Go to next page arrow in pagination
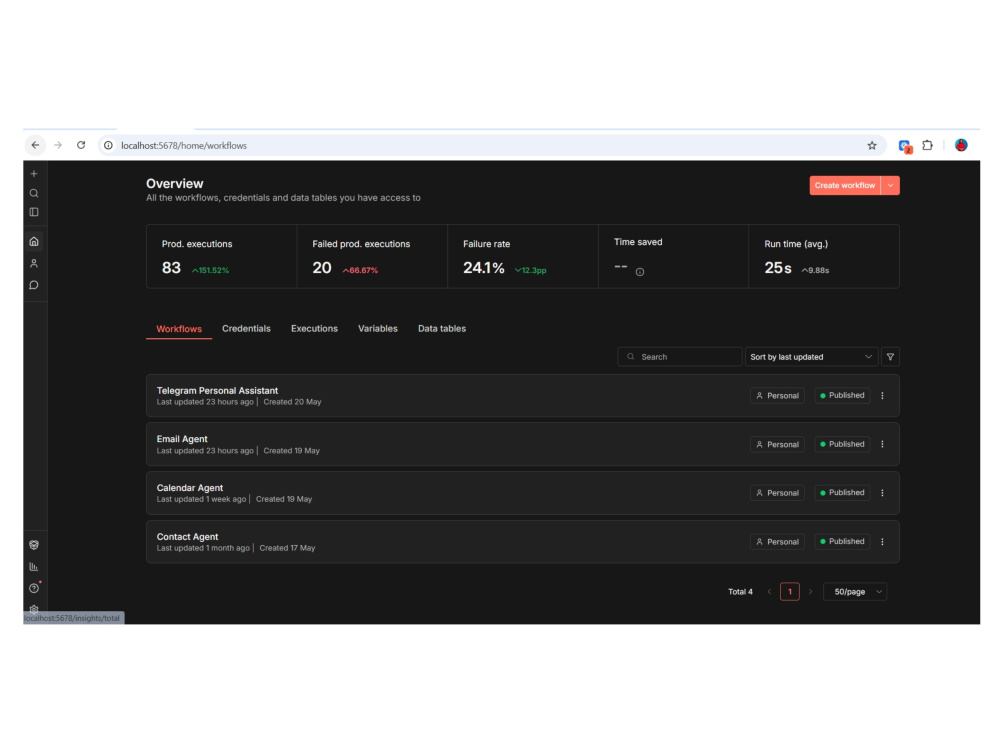Image resolution: width=1000 pixels, height=750 pixels. click(x=811, y=592)
